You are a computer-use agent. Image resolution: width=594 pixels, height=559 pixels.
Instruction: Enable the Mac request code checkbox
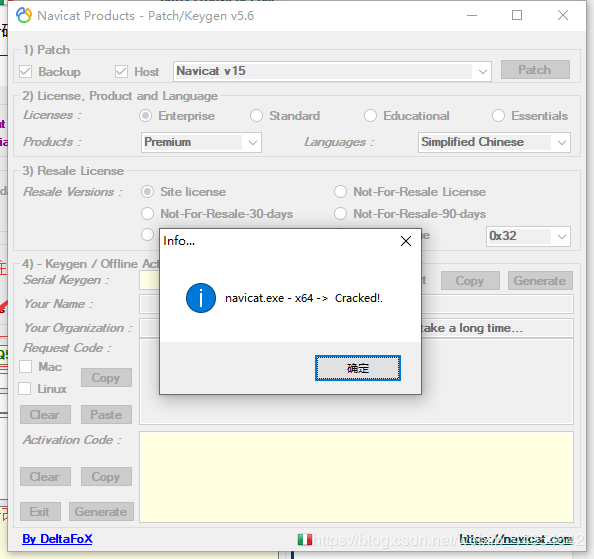point(25,366)
